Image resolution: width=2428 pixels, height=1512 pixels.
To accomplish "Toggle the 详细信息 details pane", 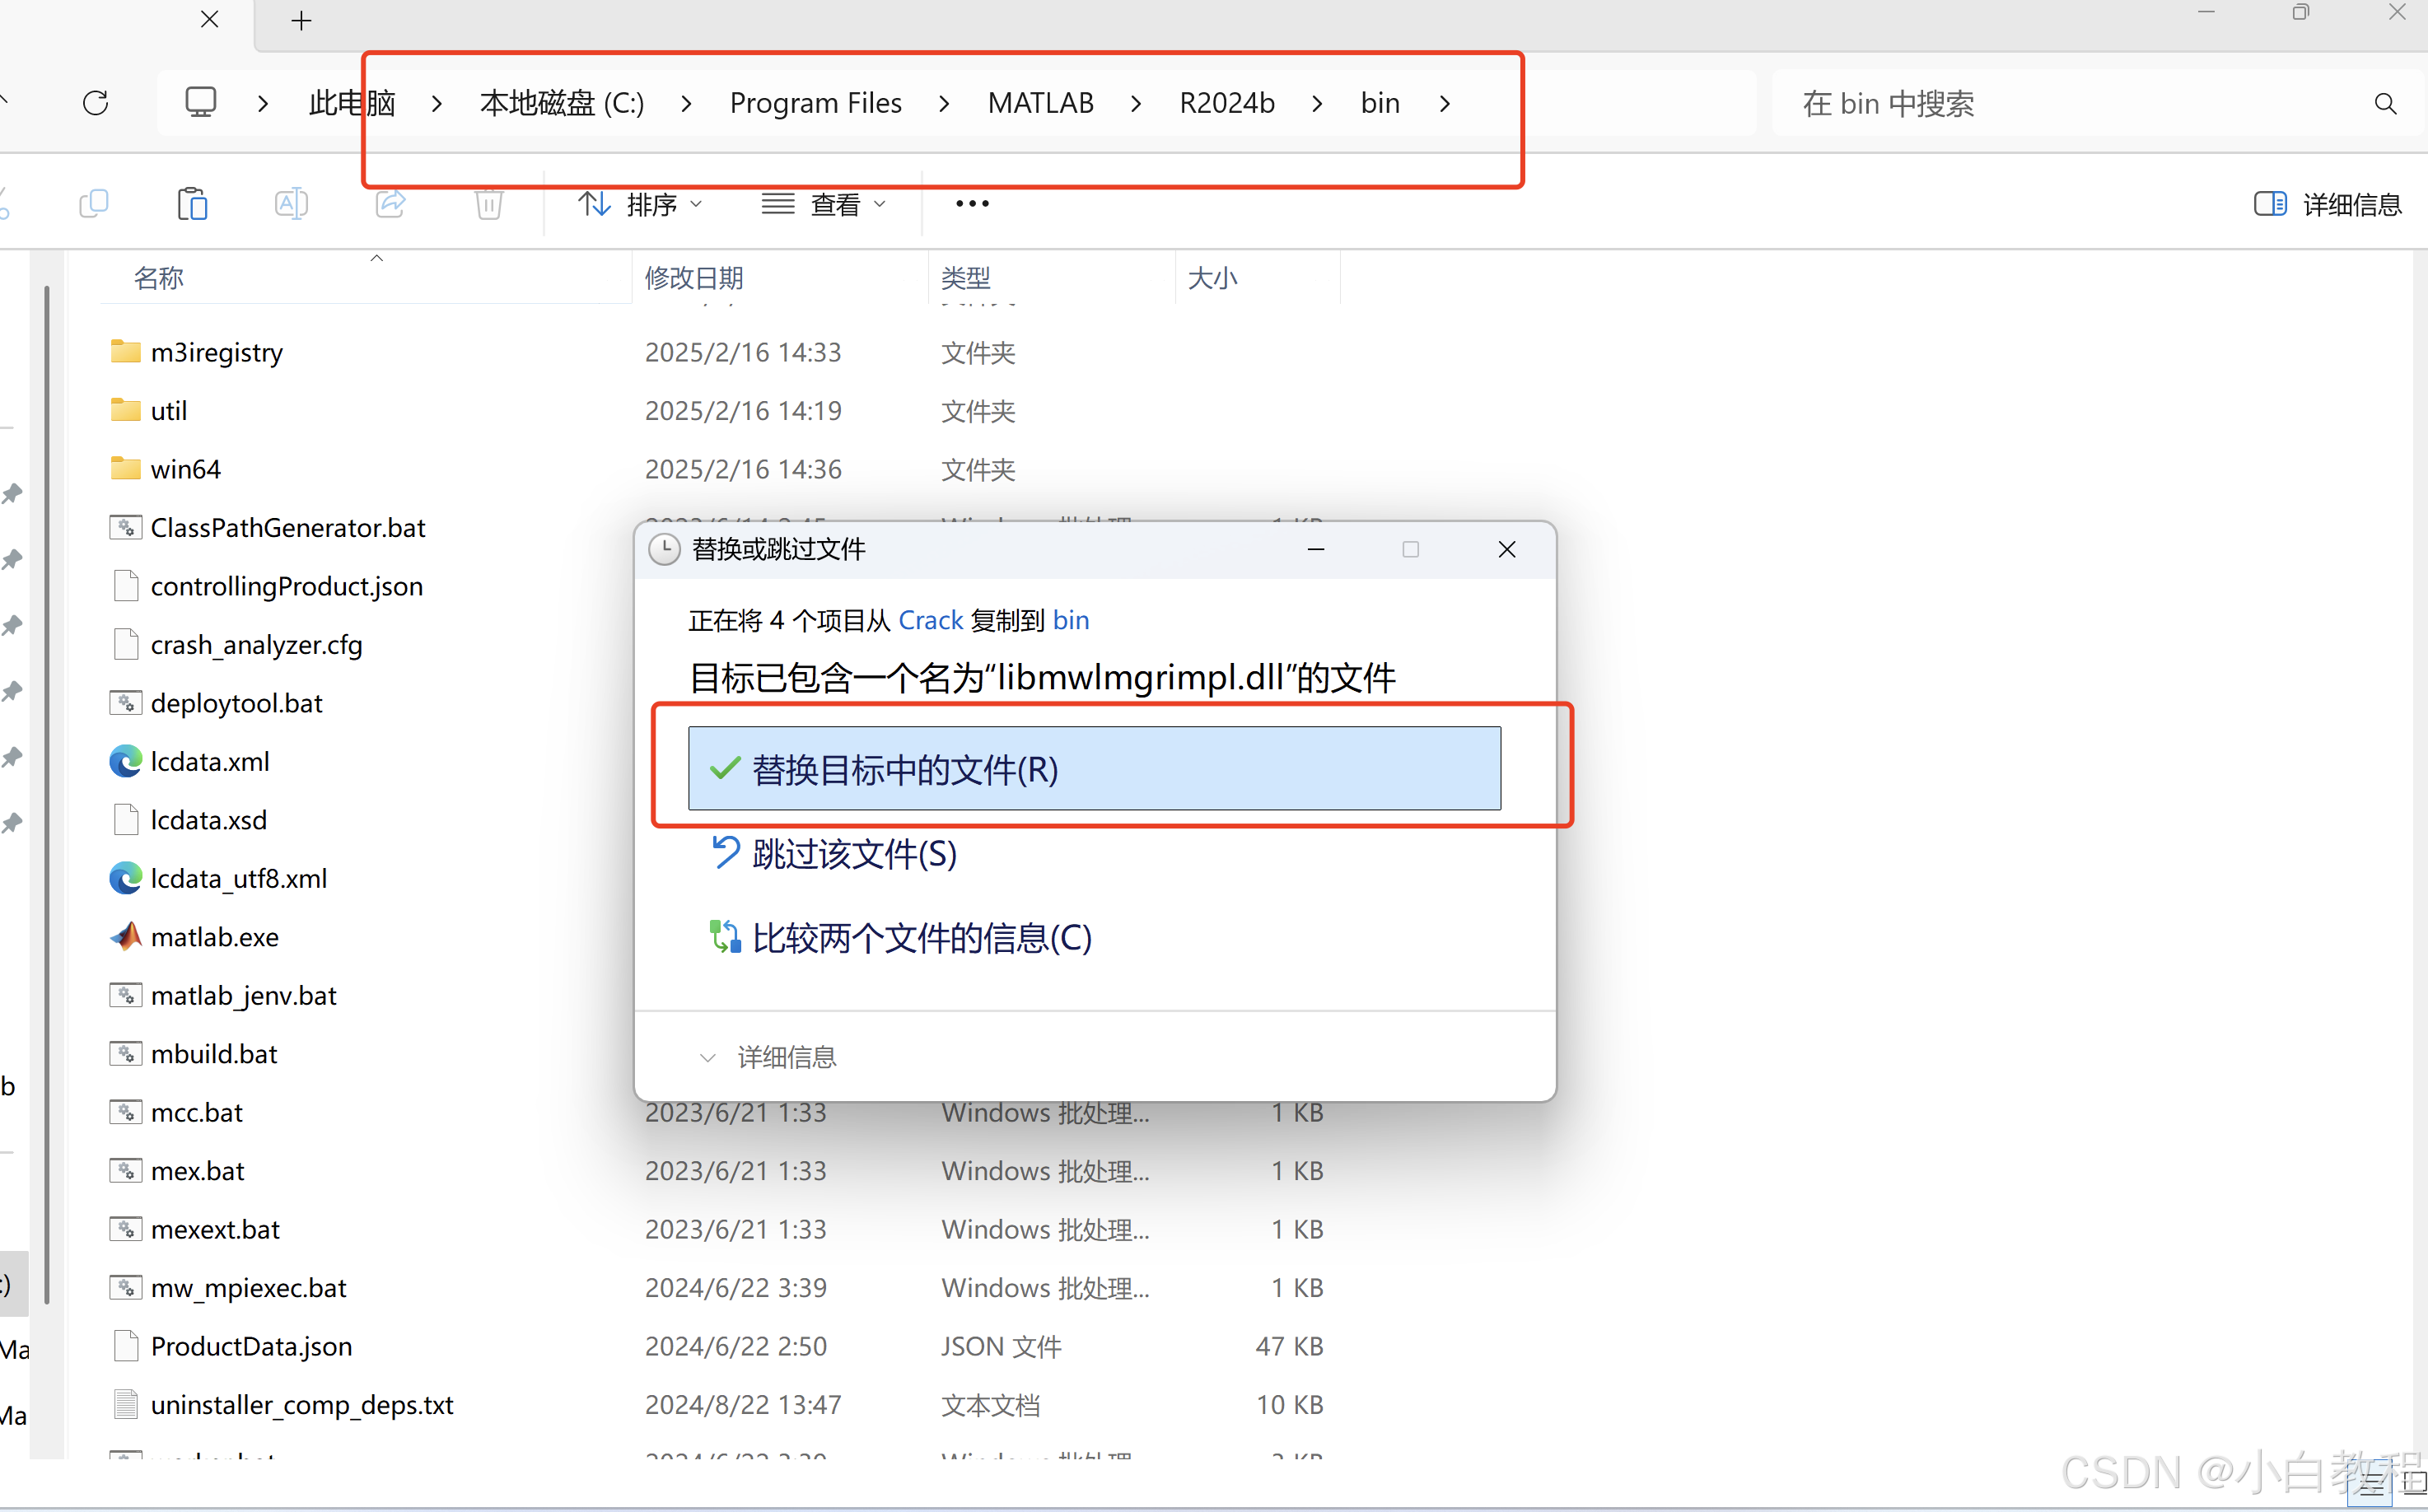I will [2327, 204].
